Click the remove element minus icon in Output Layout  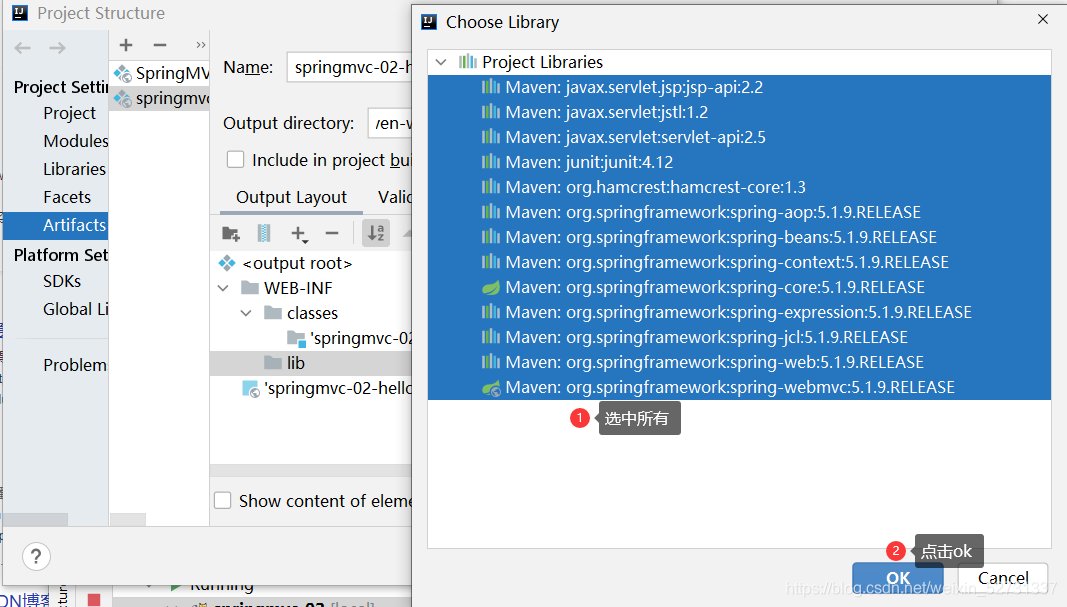[332, 233]
